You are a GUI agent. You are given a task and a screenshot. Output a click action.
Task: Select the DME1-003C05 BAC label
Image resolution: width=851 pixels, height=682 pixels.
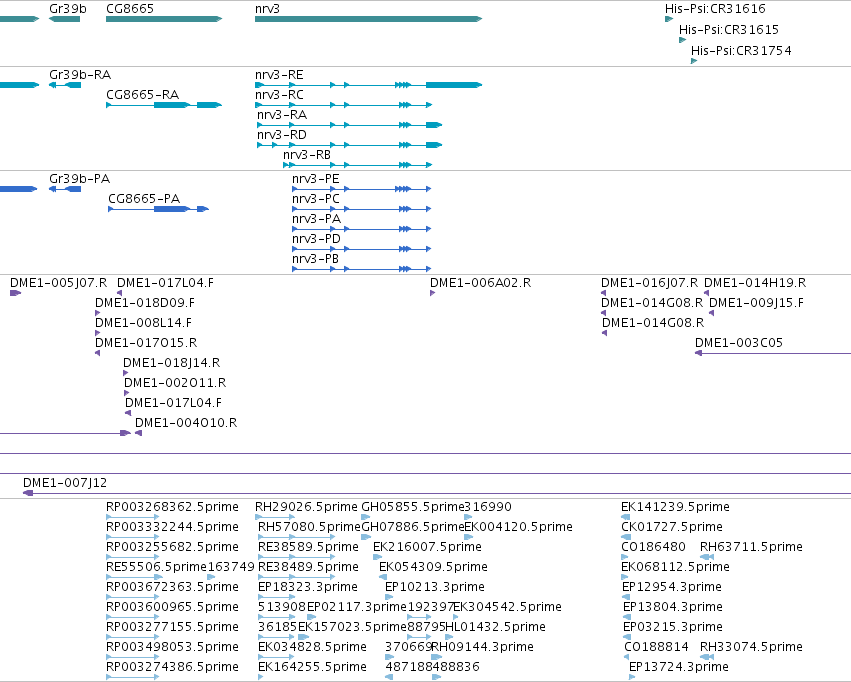(739, 343)
